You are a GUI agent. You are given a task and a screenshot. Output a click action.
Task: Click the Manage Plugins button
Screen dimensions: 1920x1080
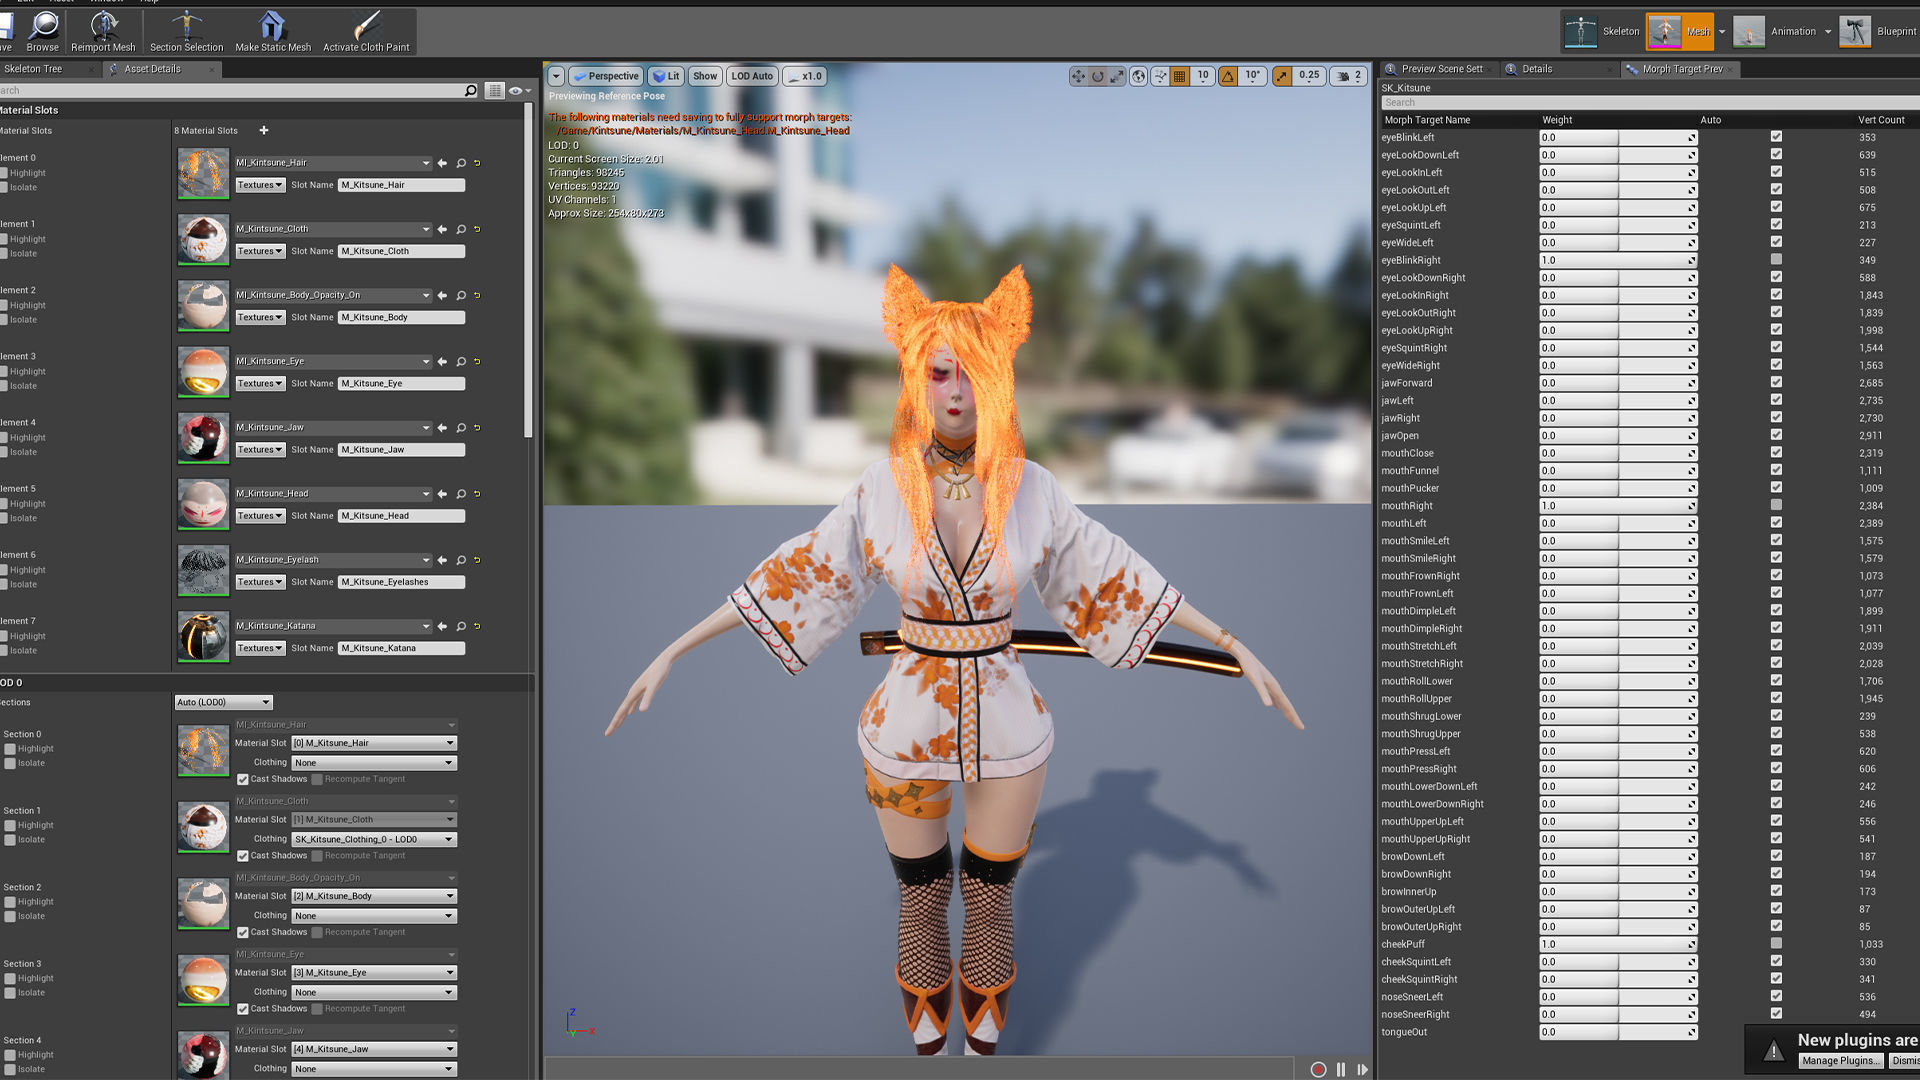(1839, 1061)
